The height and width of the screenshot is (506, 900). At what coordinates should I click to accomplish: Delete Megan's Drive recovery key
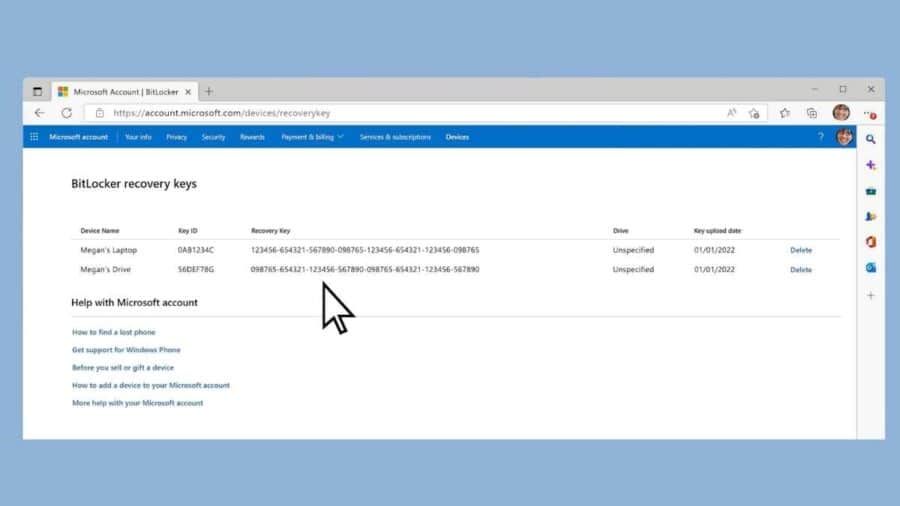pyautogui.click(x=801, y=270)
